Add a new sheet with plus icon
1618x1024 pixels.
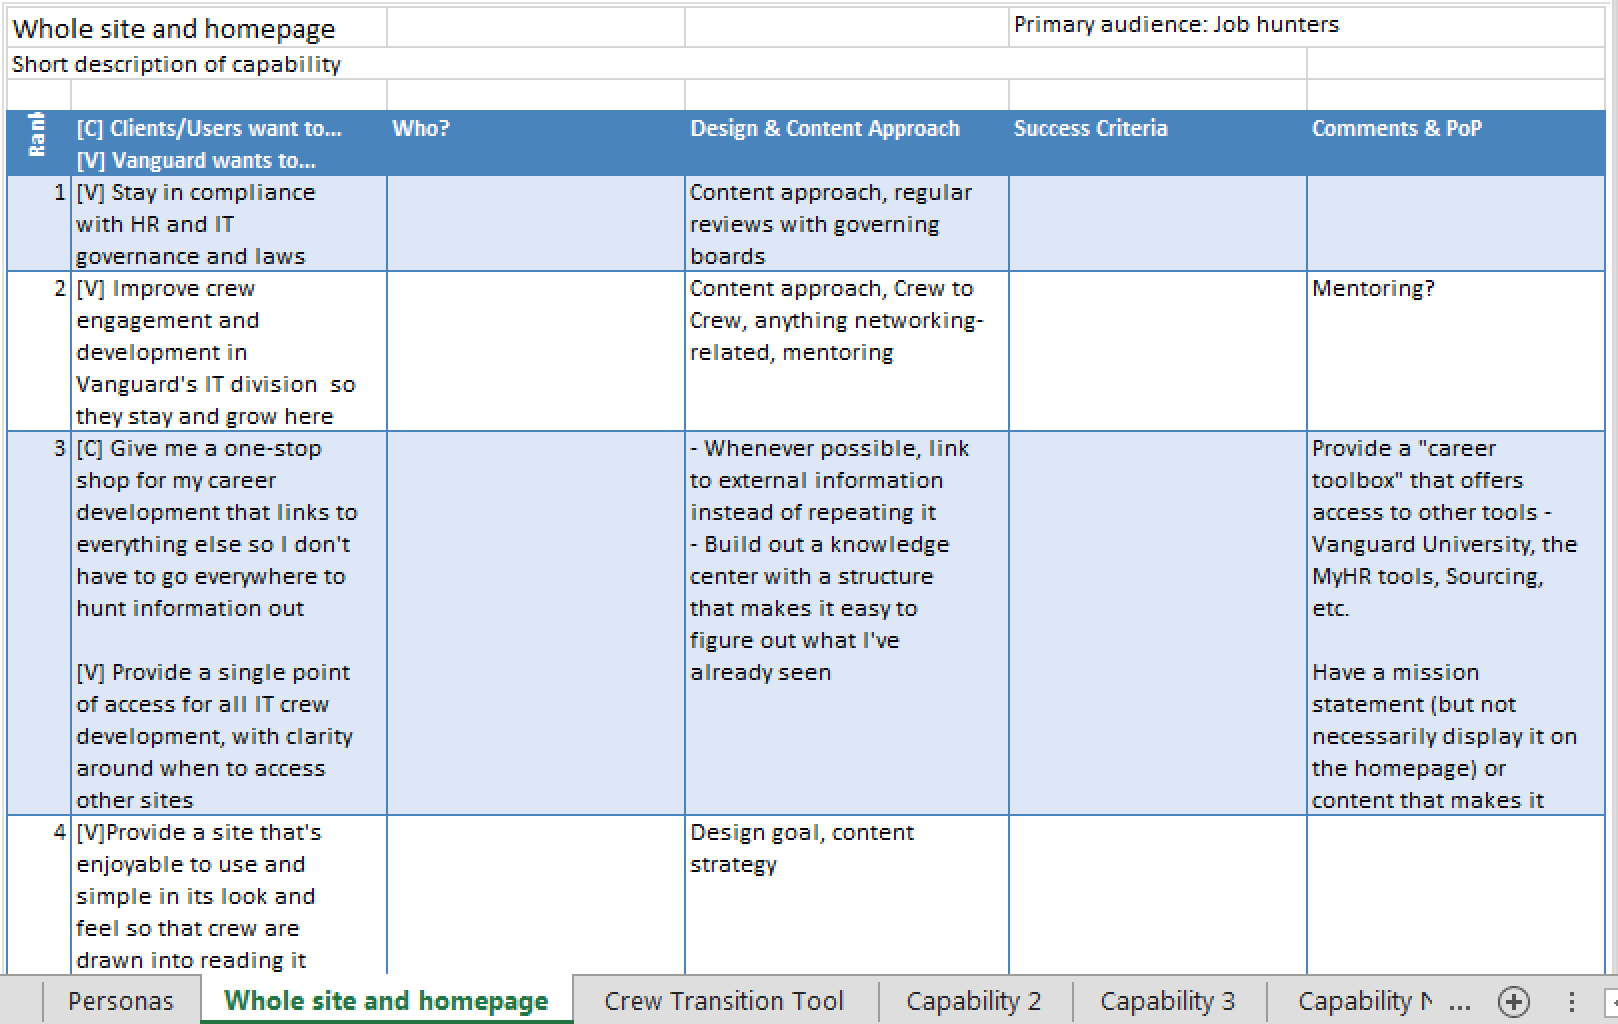(x=1513, y=1001)
